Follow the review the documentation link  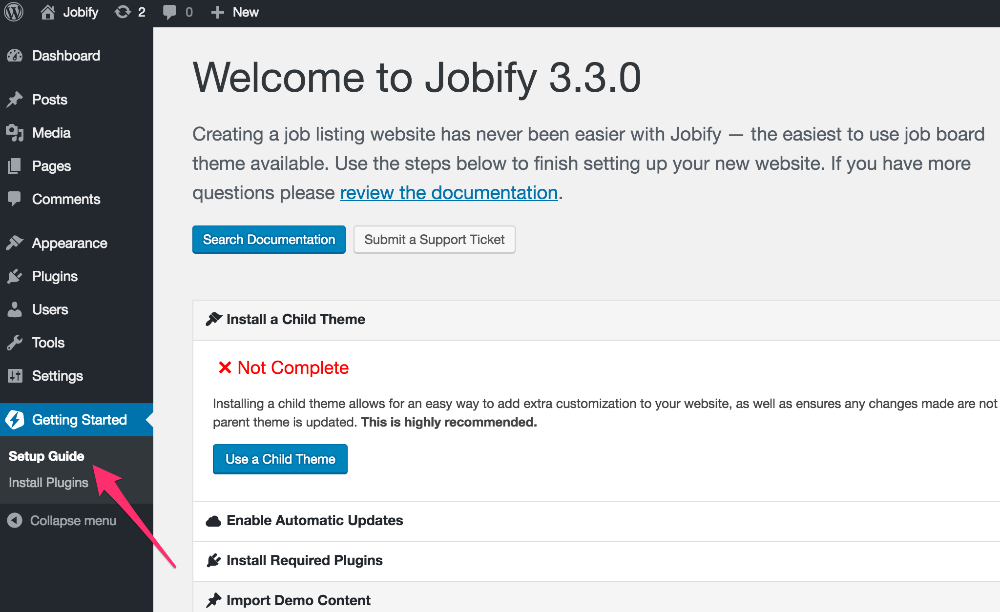coord(449,193)
